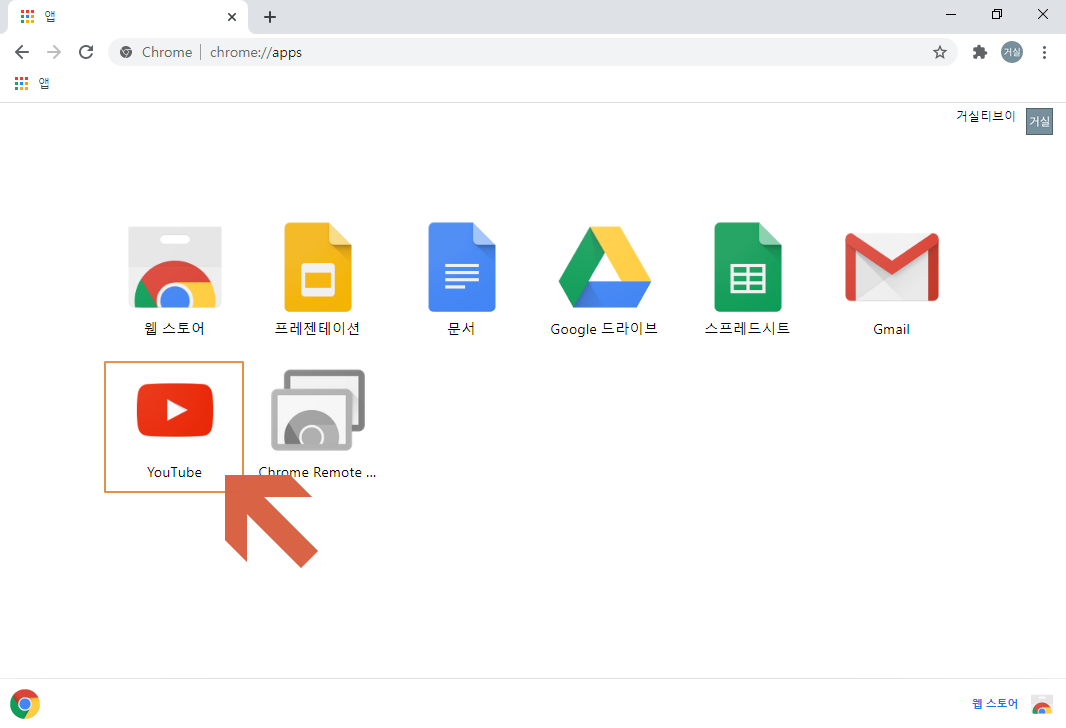
Task: Close the 앱 tab
Action: (x=232, y=17)
